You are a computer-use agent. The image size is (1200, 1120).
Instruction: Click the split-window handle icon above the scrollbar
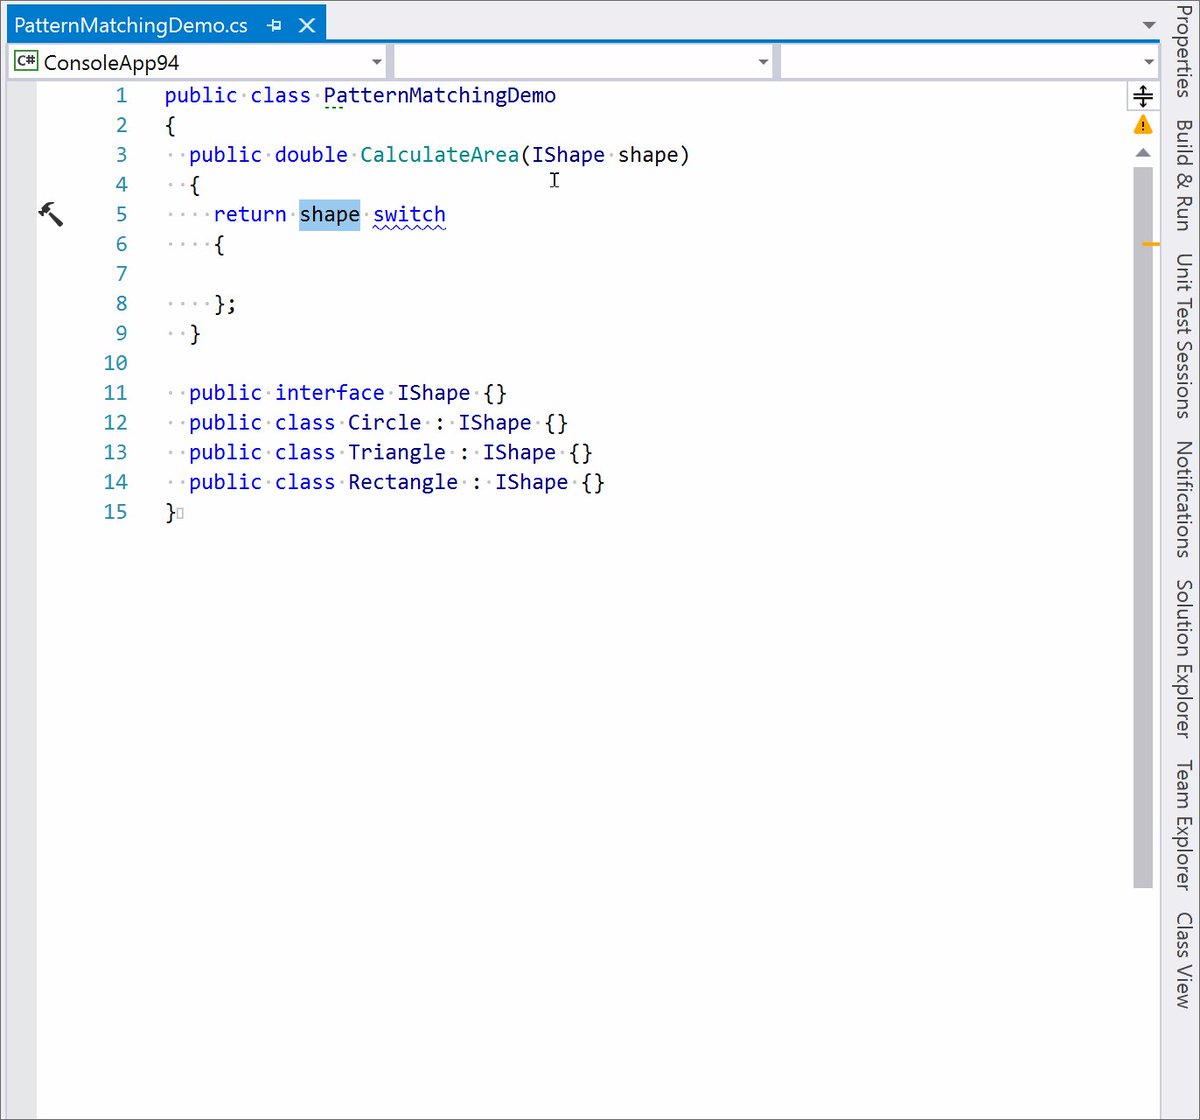point(1143,96)
